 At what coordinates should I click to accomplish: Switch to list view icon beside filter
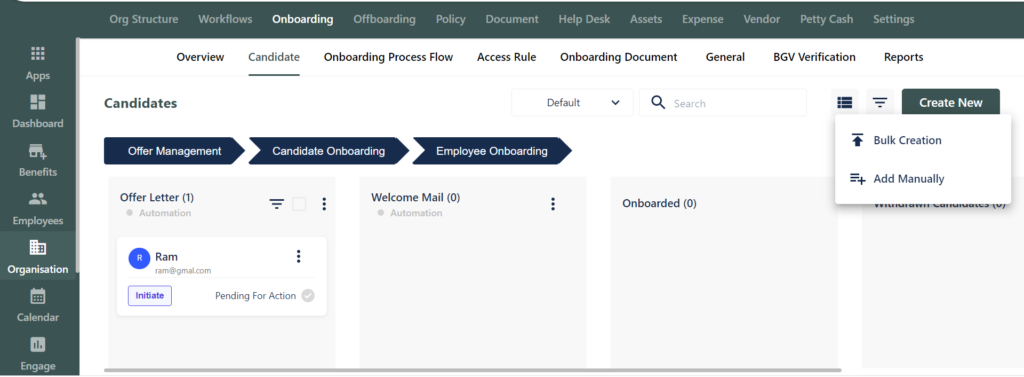pyautogui.click(x=845, y=103)
